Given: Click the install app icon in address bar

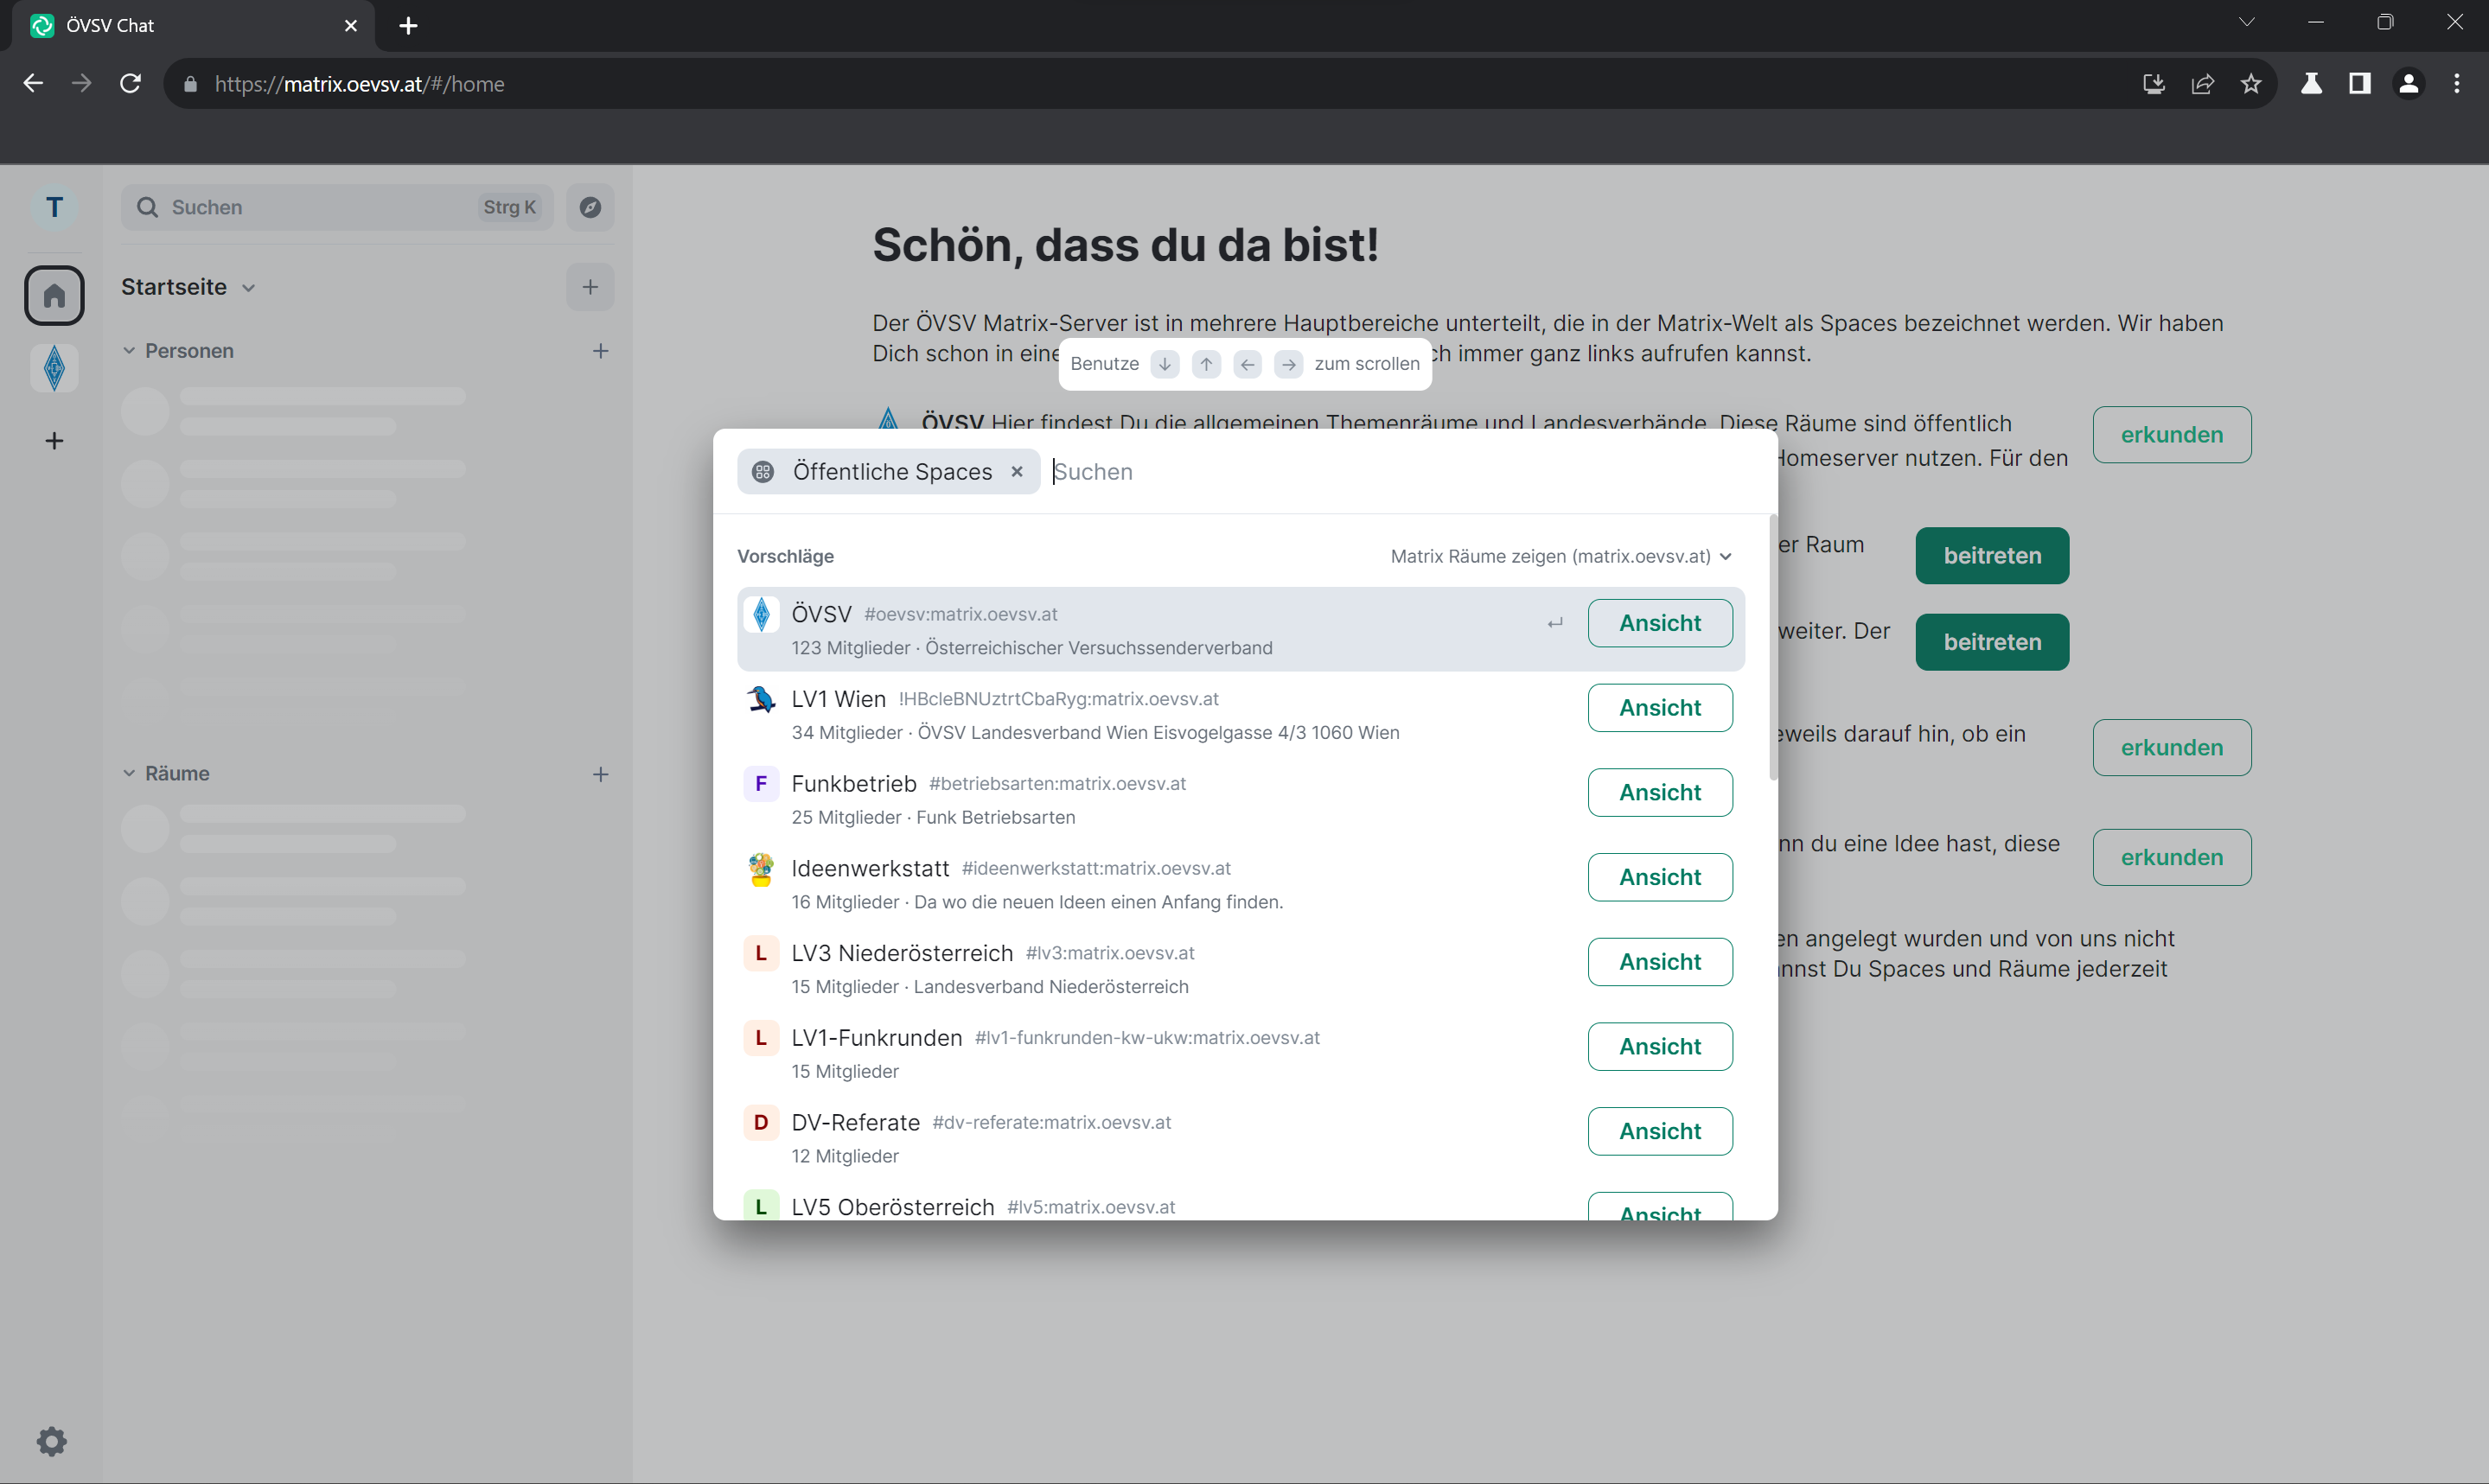Looking at the screenshot, I should coord(2154,84).
